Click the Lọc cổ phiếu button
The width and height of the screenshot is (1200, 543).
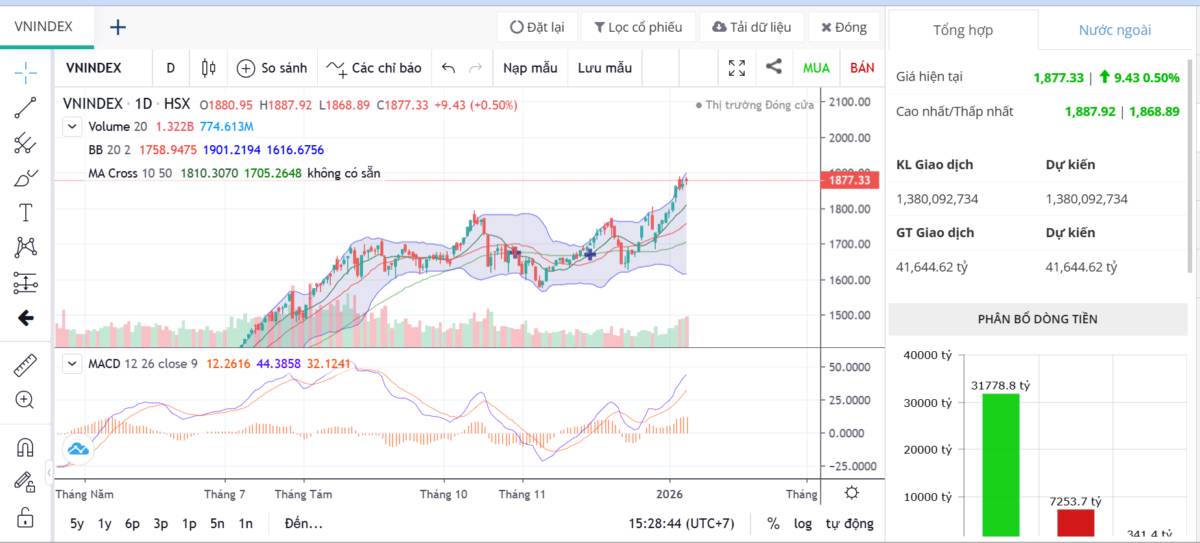[x=635, y=27]
